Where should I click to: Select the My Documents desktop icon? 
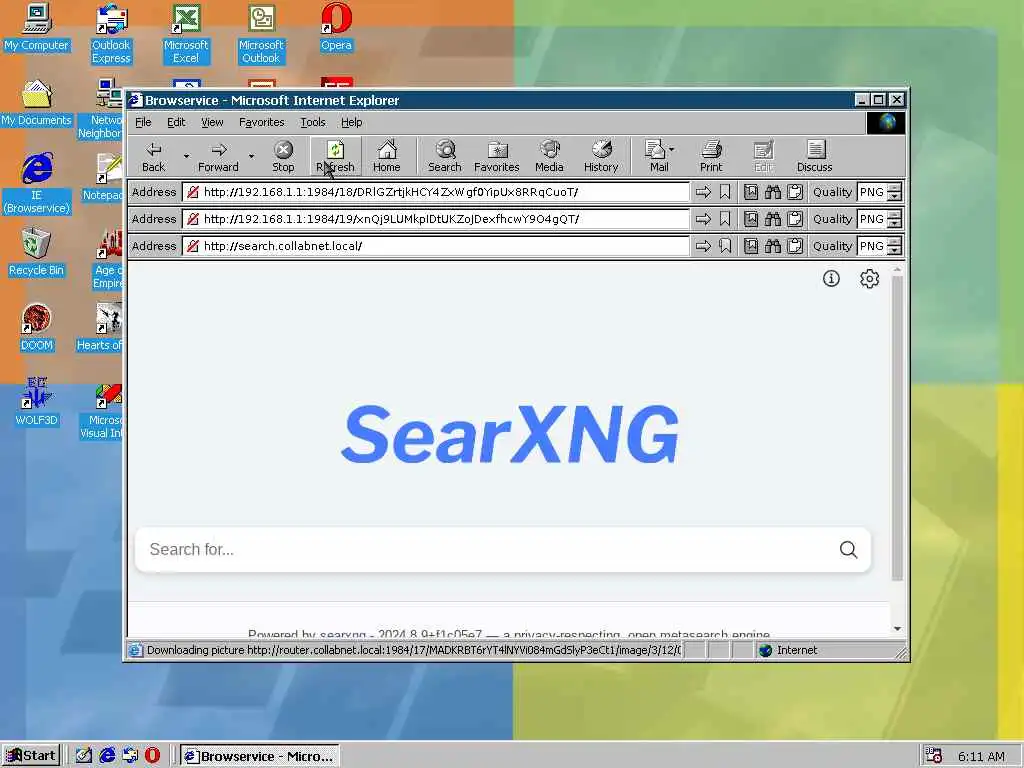pos(37,103)
